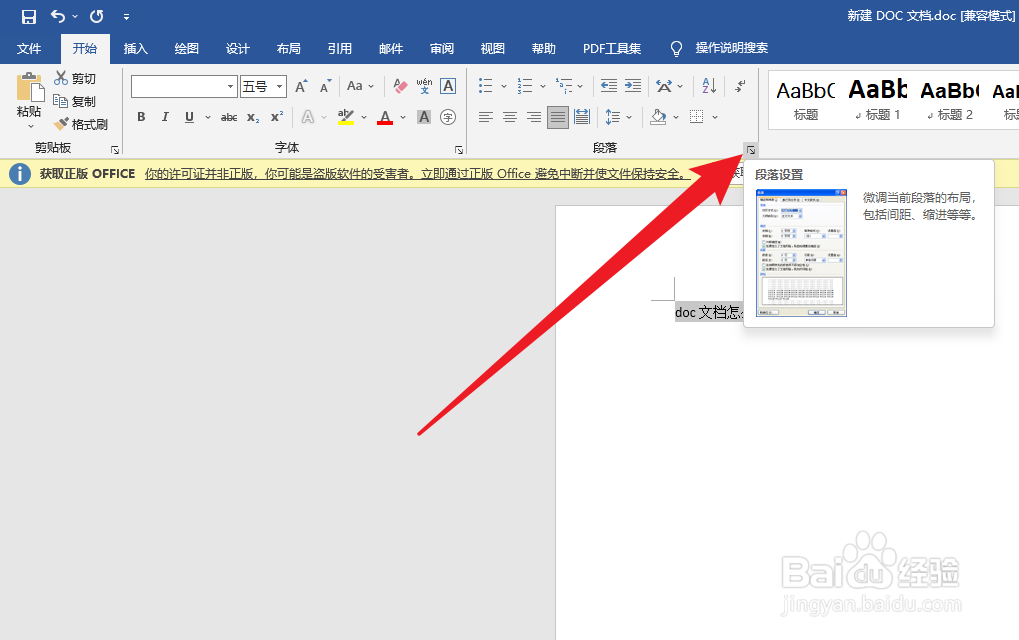Switch to the 引用 ribbon tab
This screenshot has width=1019, height=640.
pos(339,49)
